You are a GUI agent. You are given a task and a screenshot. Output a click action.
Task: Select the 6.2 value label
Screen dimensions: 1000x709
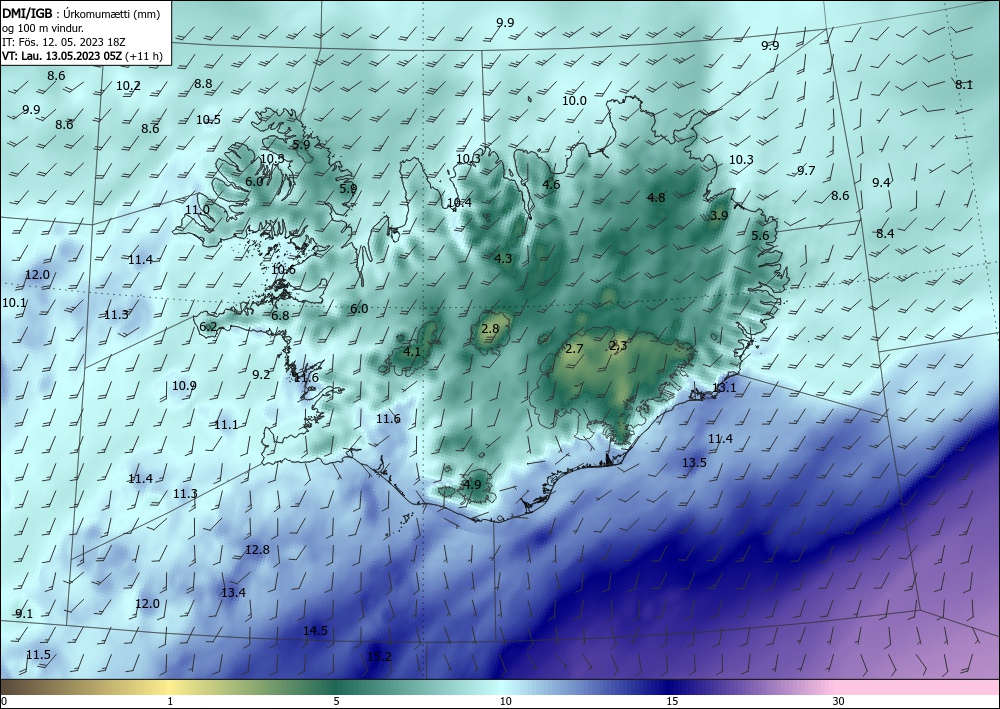tap(209, 327)
